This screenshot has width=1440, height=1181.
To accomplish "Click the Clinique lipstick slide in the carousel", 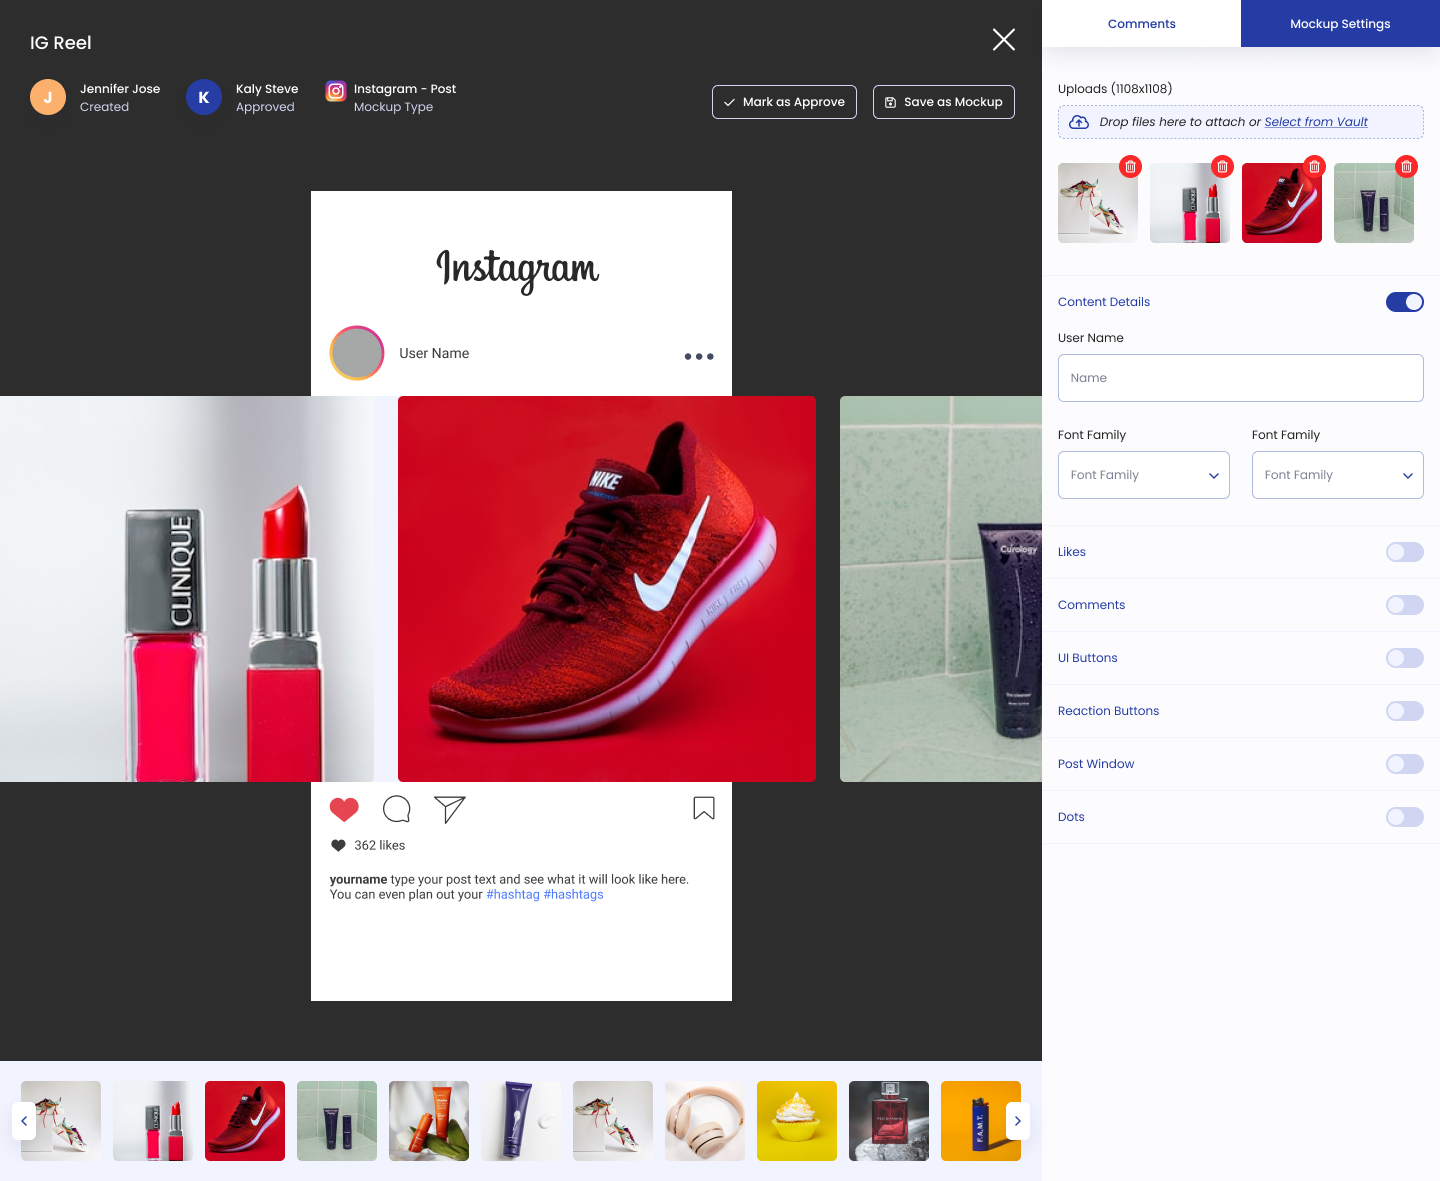I will [x=187, y=589].
